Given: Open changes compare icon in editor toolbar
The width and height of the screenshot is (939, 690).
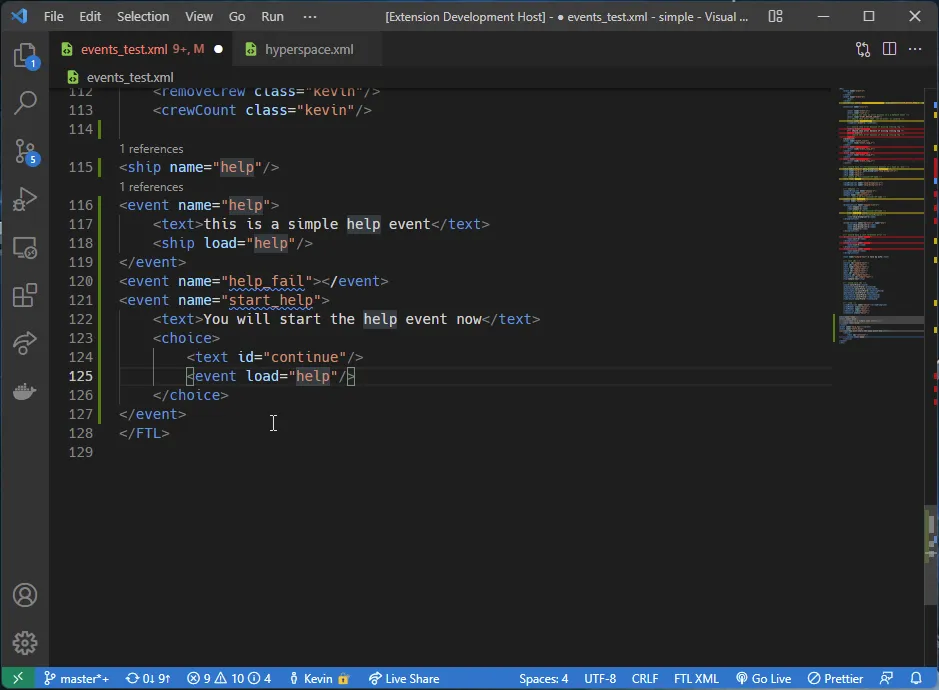Looking at the screenshot, I should pos(863,49).
